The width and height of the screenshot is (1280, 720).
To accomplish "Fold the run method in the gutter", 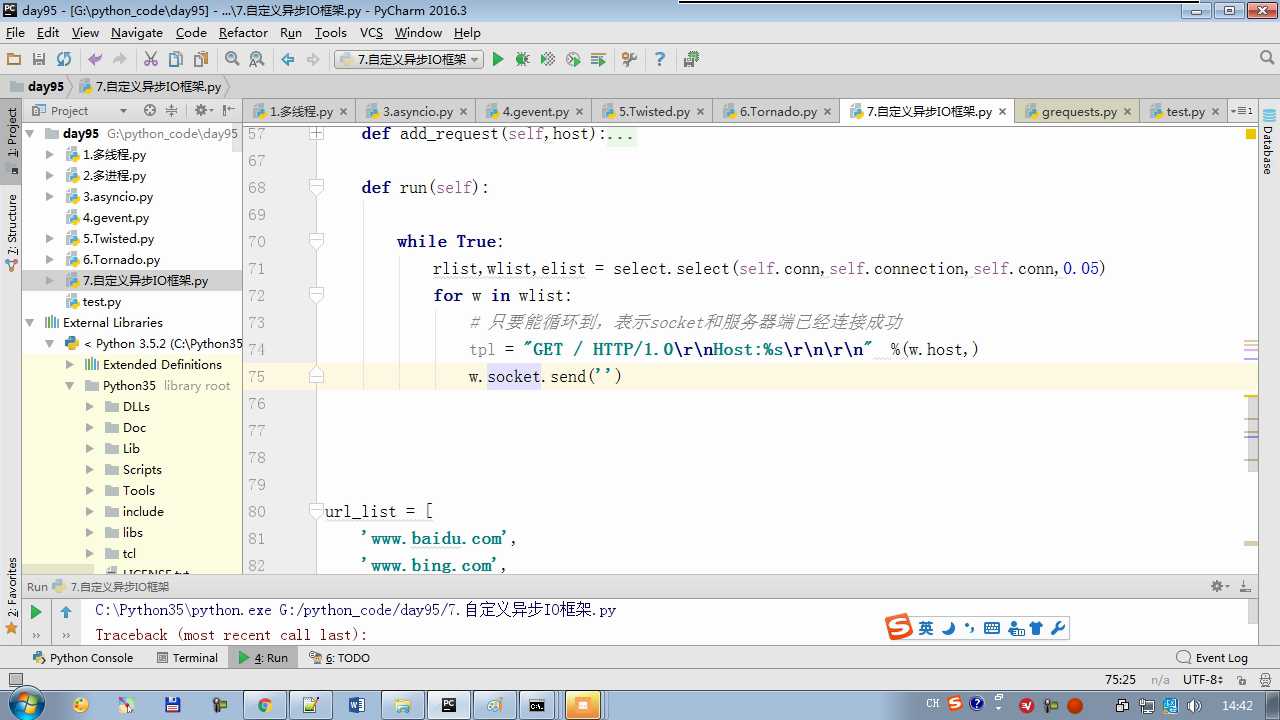I will pyautogui.click(x=317, y=187).
